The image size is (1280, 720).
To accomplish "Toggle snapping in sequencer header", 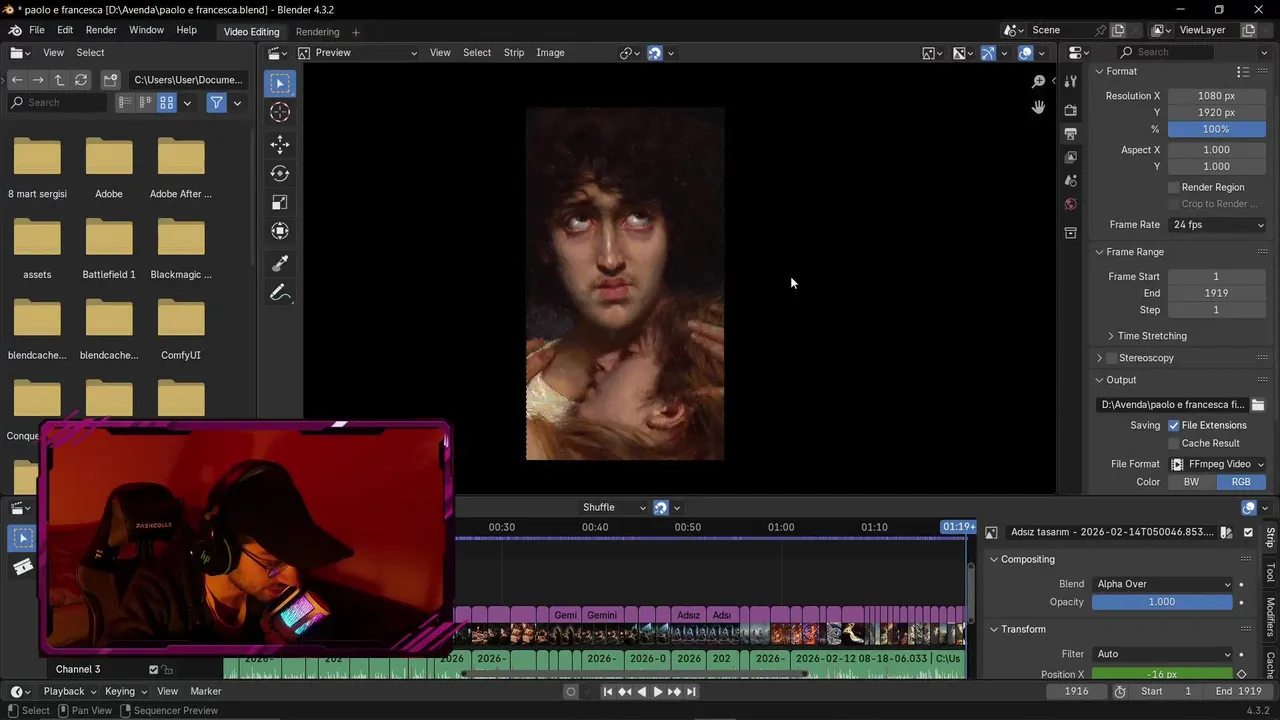I will 660,507.
